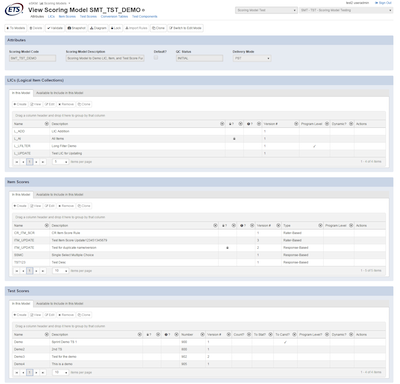
Task: Click Switch to Edit Mode button
Action: [185, 28]
